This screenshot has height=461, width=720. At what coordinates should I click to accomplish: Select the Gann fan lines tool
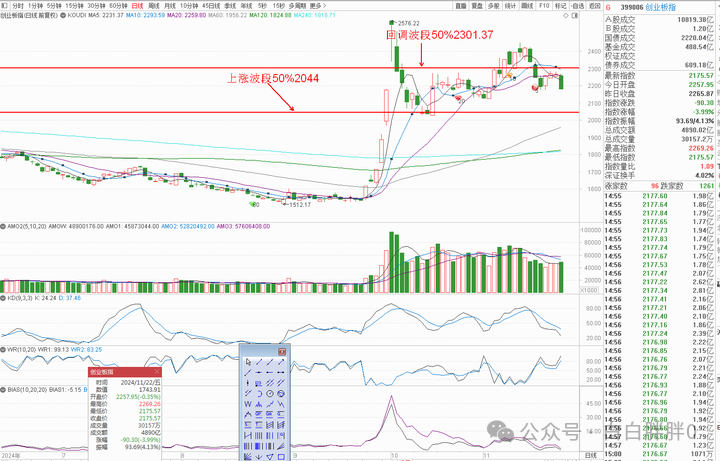point(248,456)
